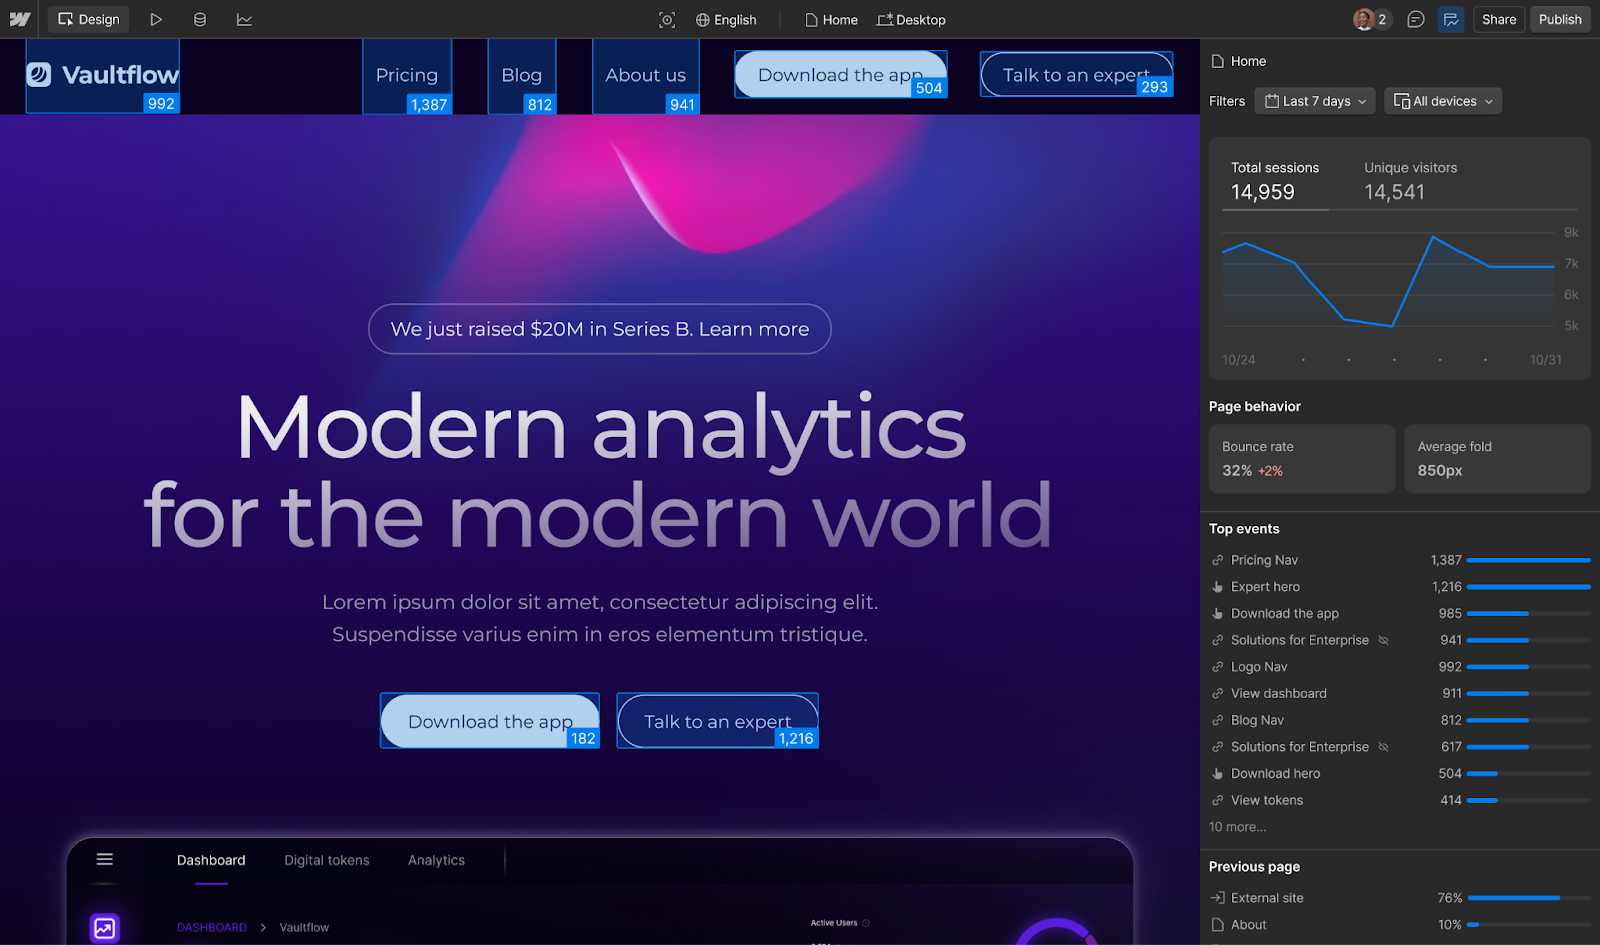Image resolution: width=1600 pixels, height=945 pixels.
Task: Click the hamburger menu in dashboard preview
Action: coord(105,859)
